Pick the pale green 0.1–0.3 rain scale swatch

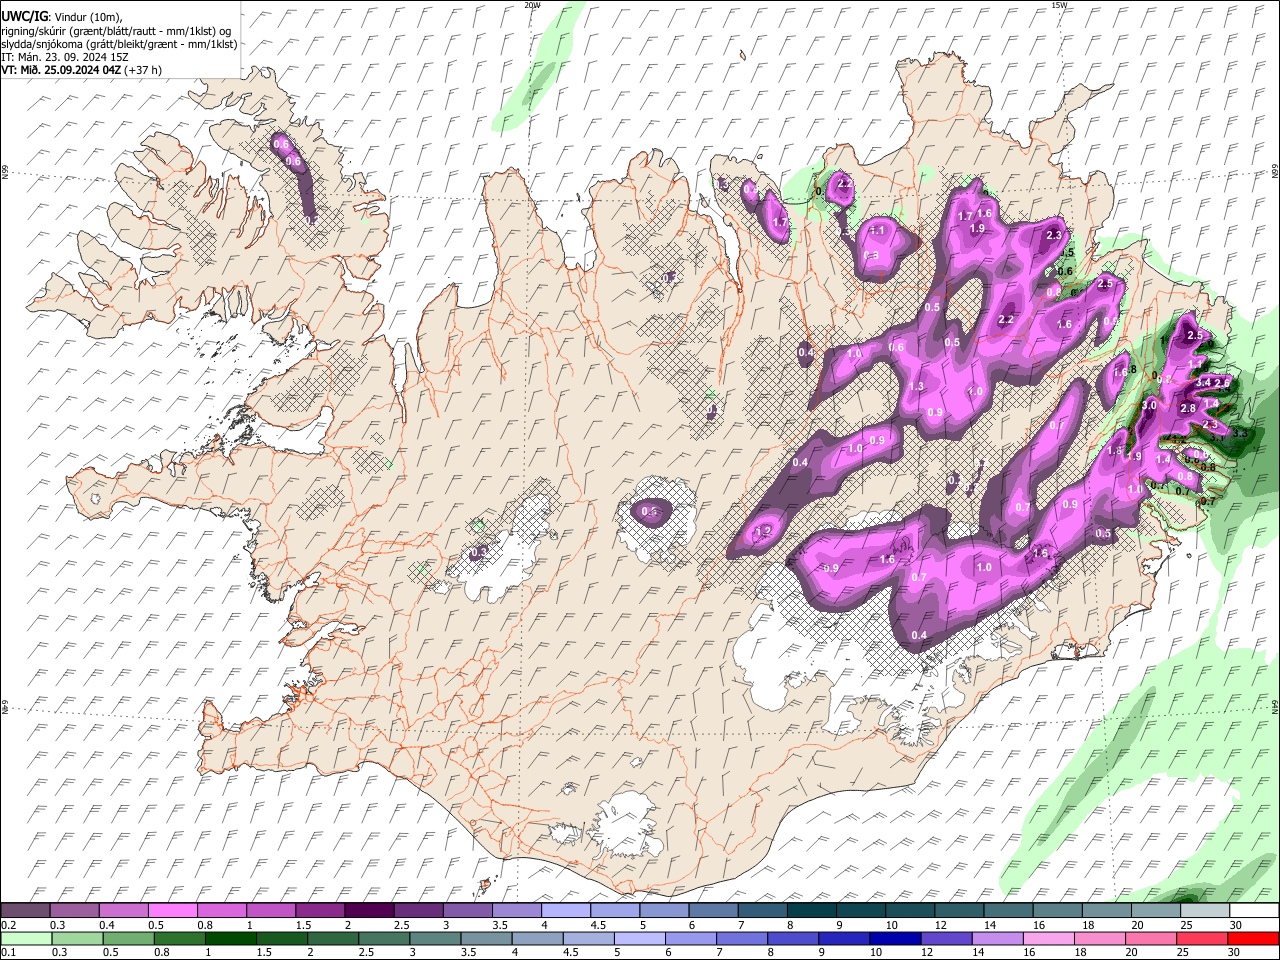pyautogui.click(x=25, y=938)
